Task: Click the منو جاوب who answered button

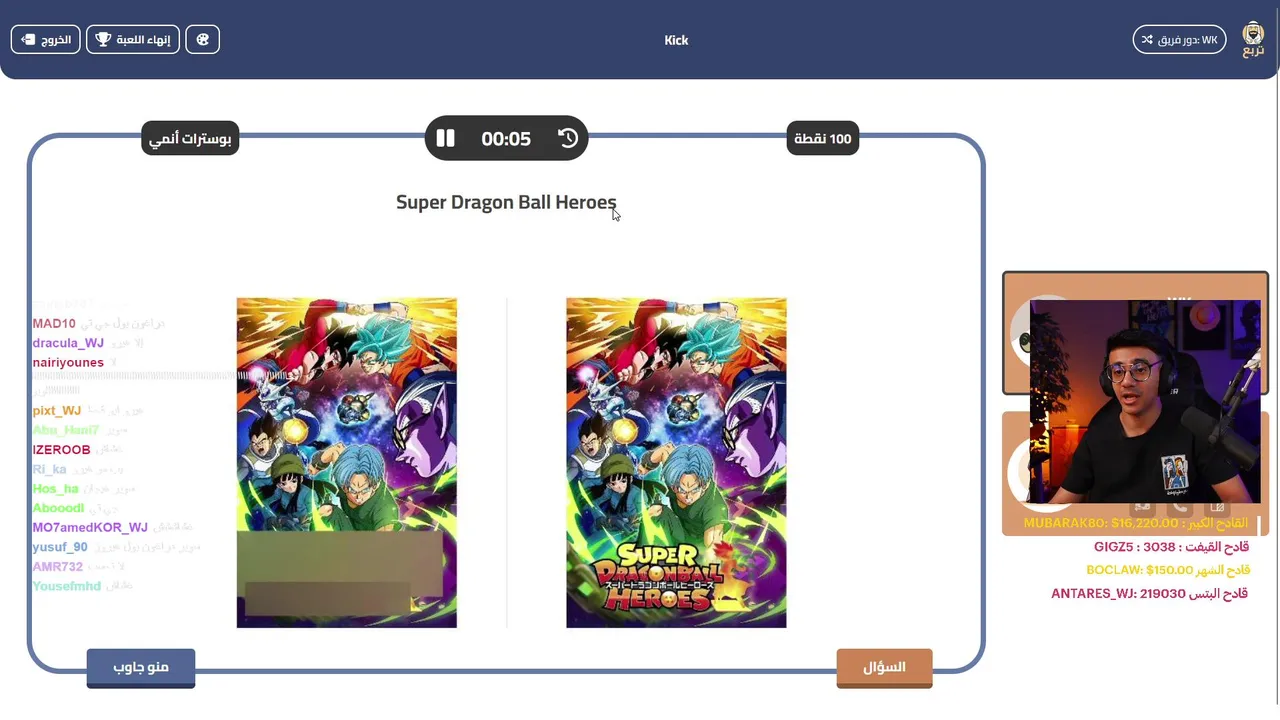Action: click(x=141, y=667)
